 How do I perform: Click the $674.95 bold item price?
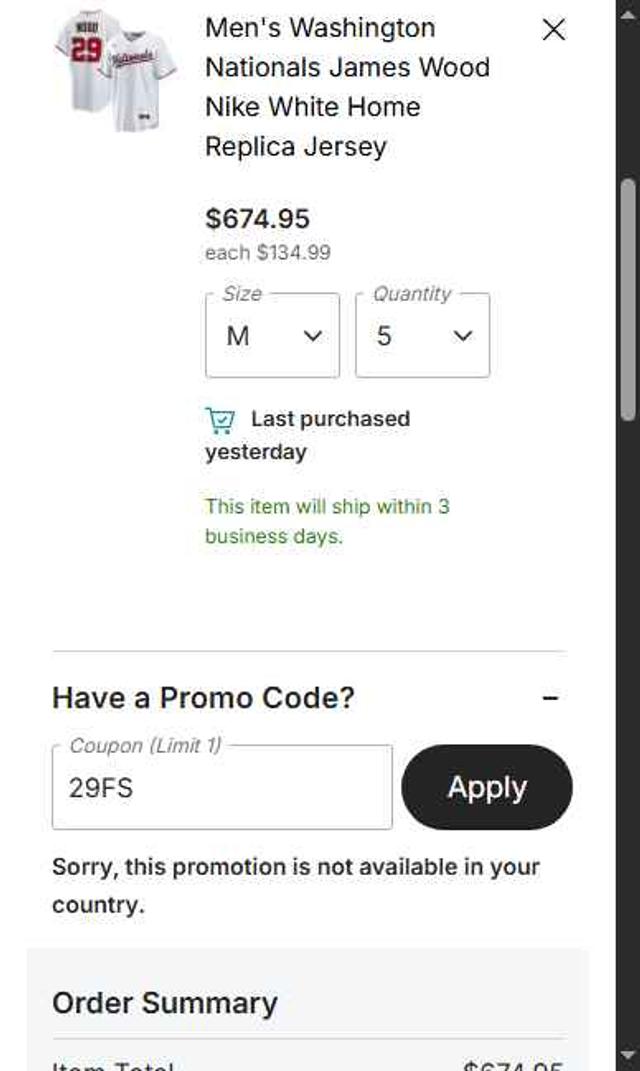pos(257,219)
